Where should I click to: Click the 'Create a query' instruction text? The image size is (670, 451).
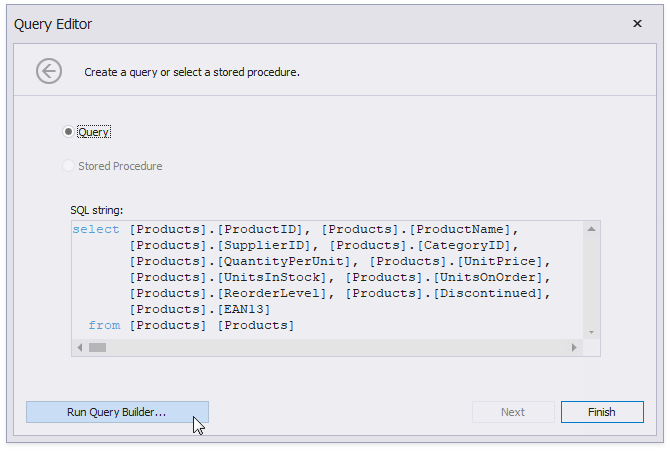click(x=192, y=72)
